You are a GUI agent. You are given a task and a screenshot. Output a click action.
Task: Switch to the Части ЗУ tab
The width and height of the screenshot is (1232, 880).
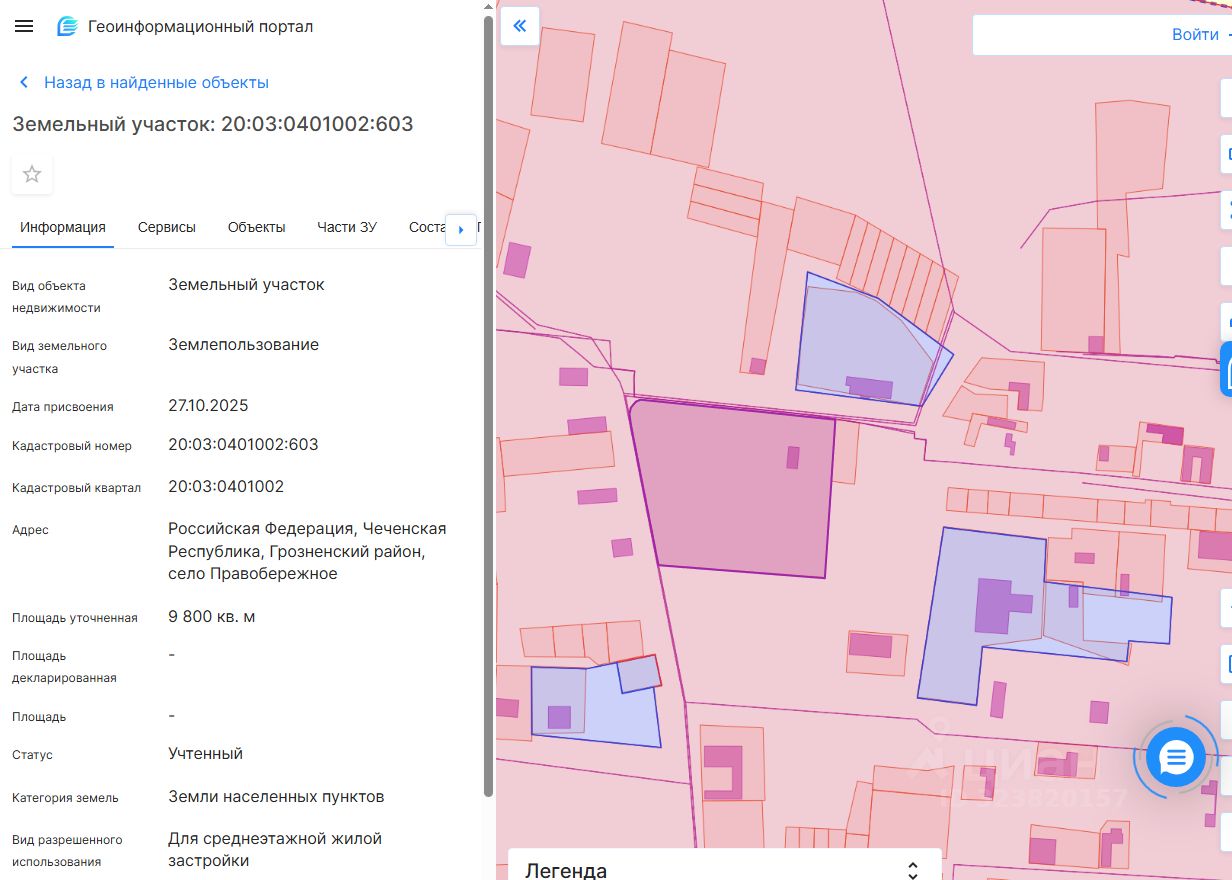tap(347, 227)
